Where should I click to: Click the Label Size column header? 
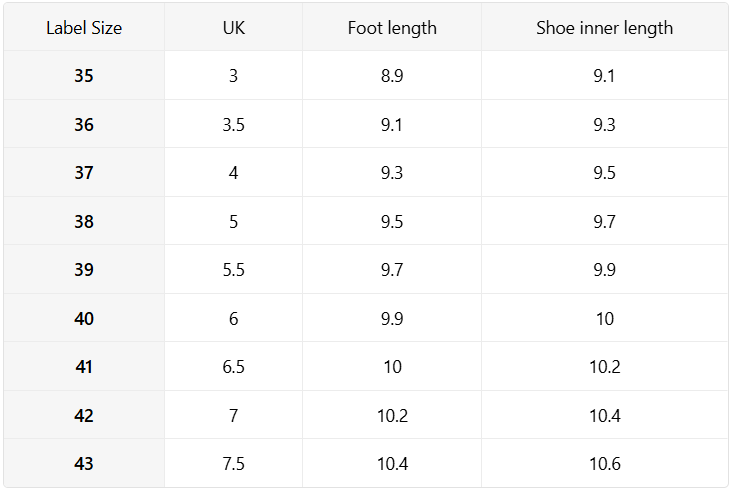84,28
